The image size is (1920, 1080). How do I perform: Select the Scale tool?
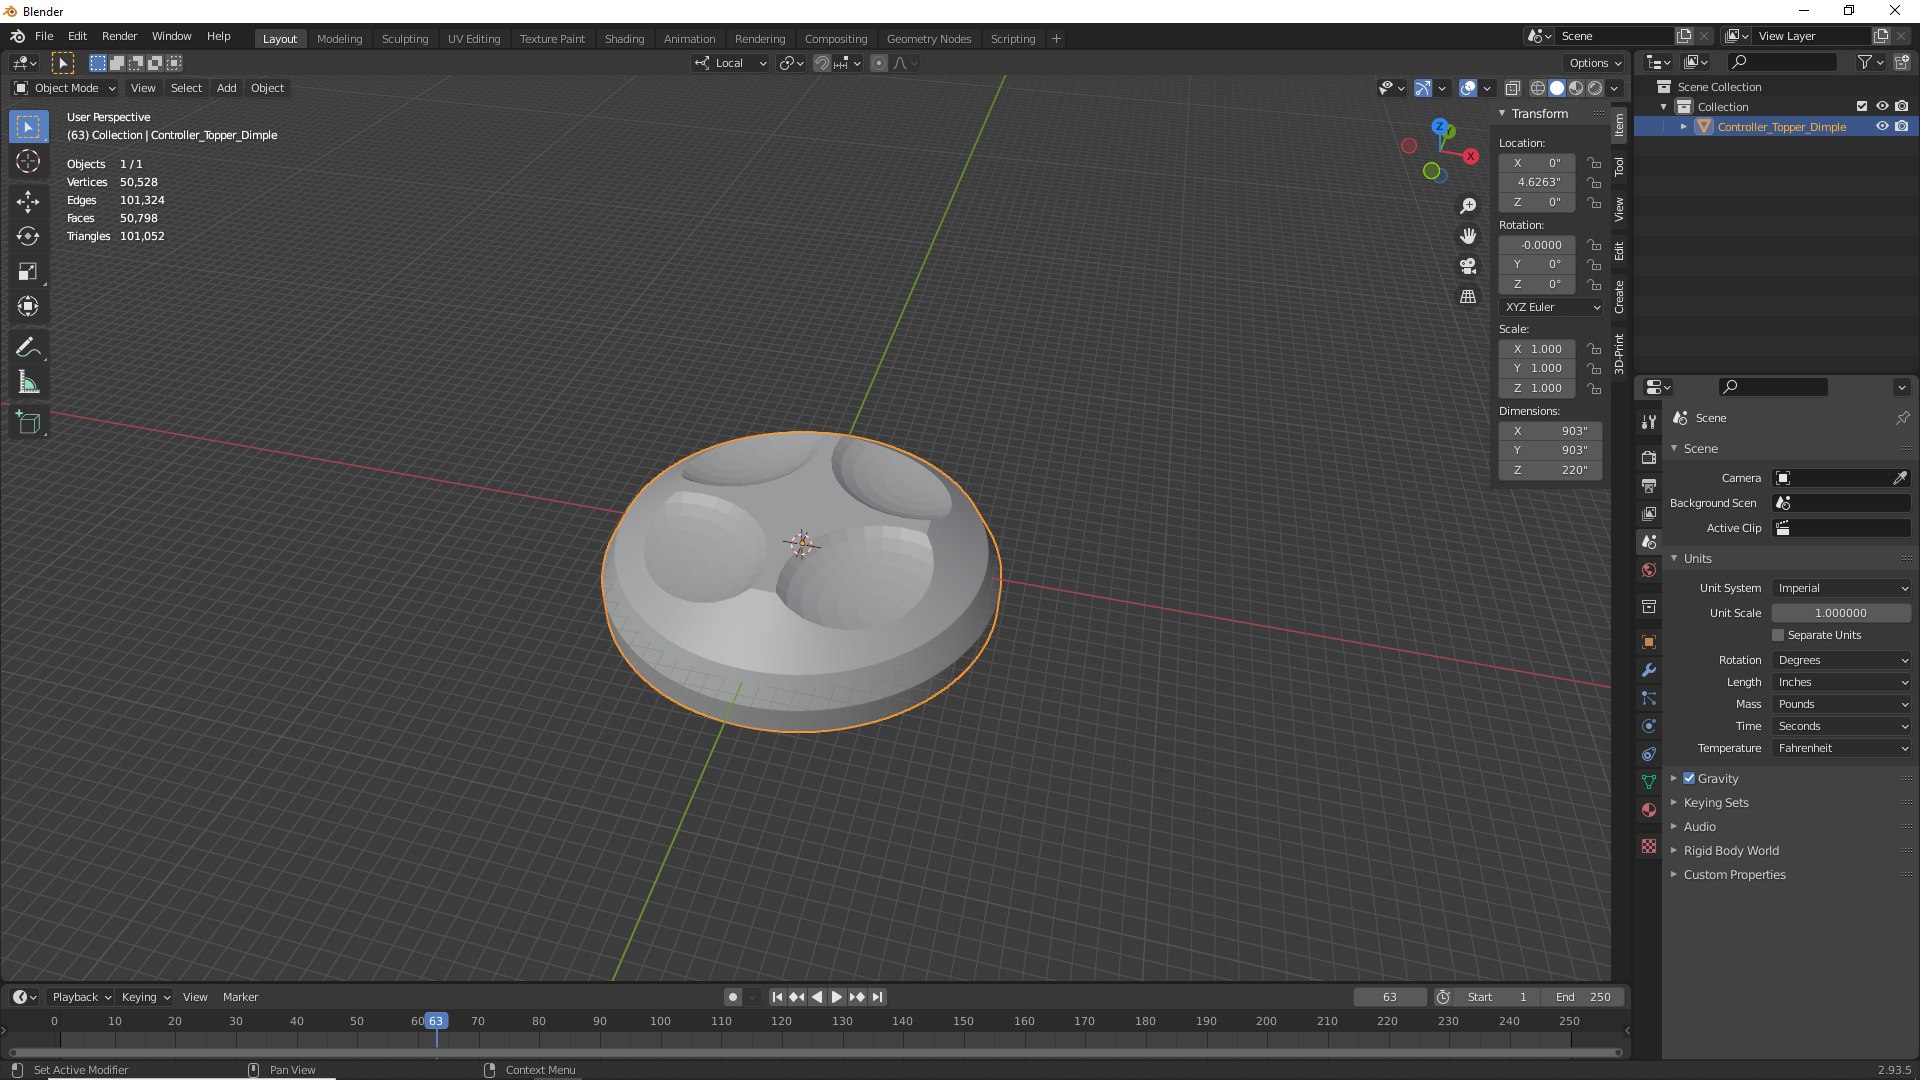click(x=28, y=271)
